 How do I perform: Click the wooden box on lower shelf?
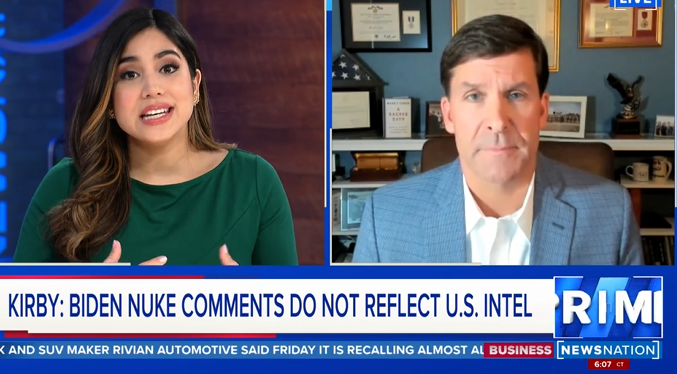click(376, 166)
